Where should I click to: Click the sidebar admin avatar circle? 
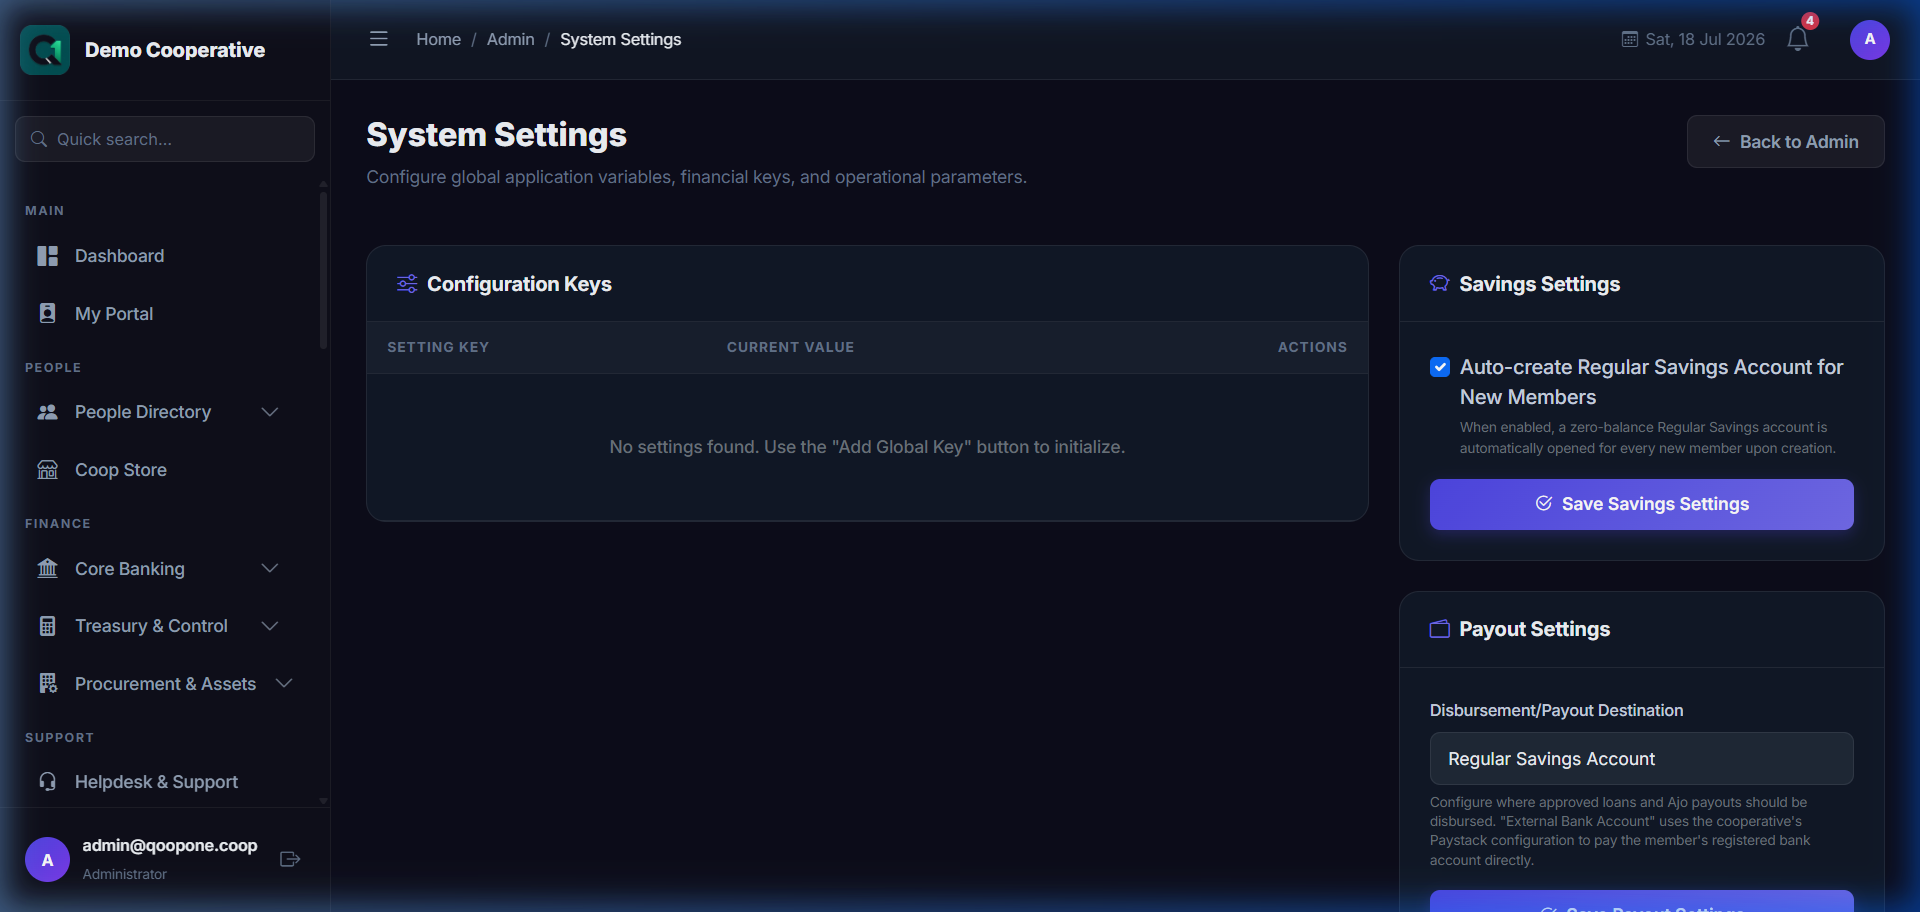pos(47,860)
